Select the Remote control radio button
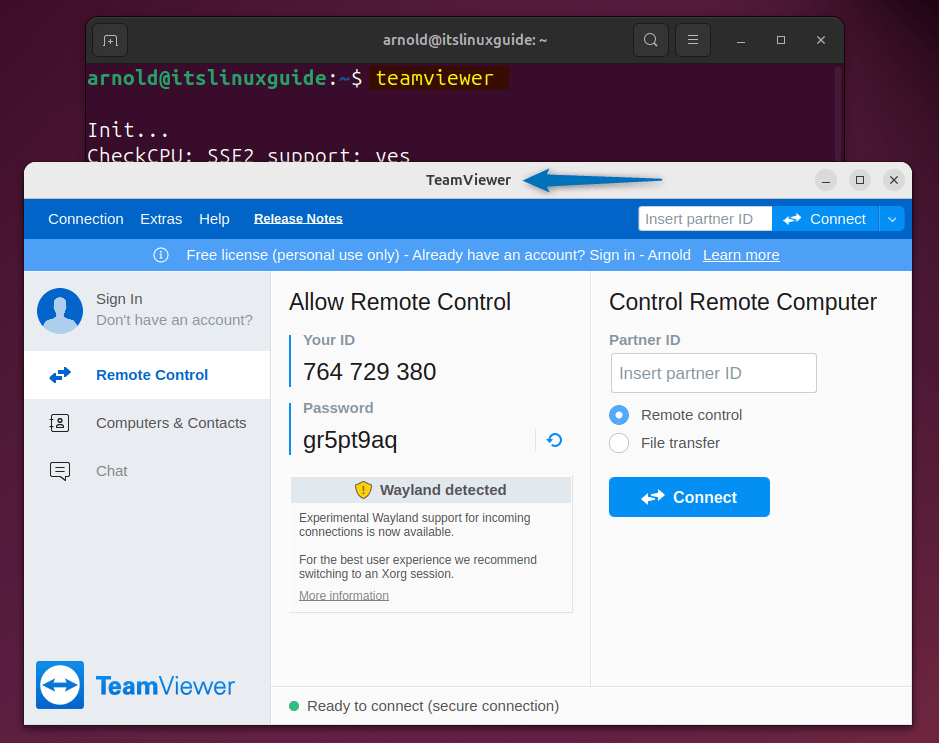The image size is (939, 743). click(x=619, y=415)
